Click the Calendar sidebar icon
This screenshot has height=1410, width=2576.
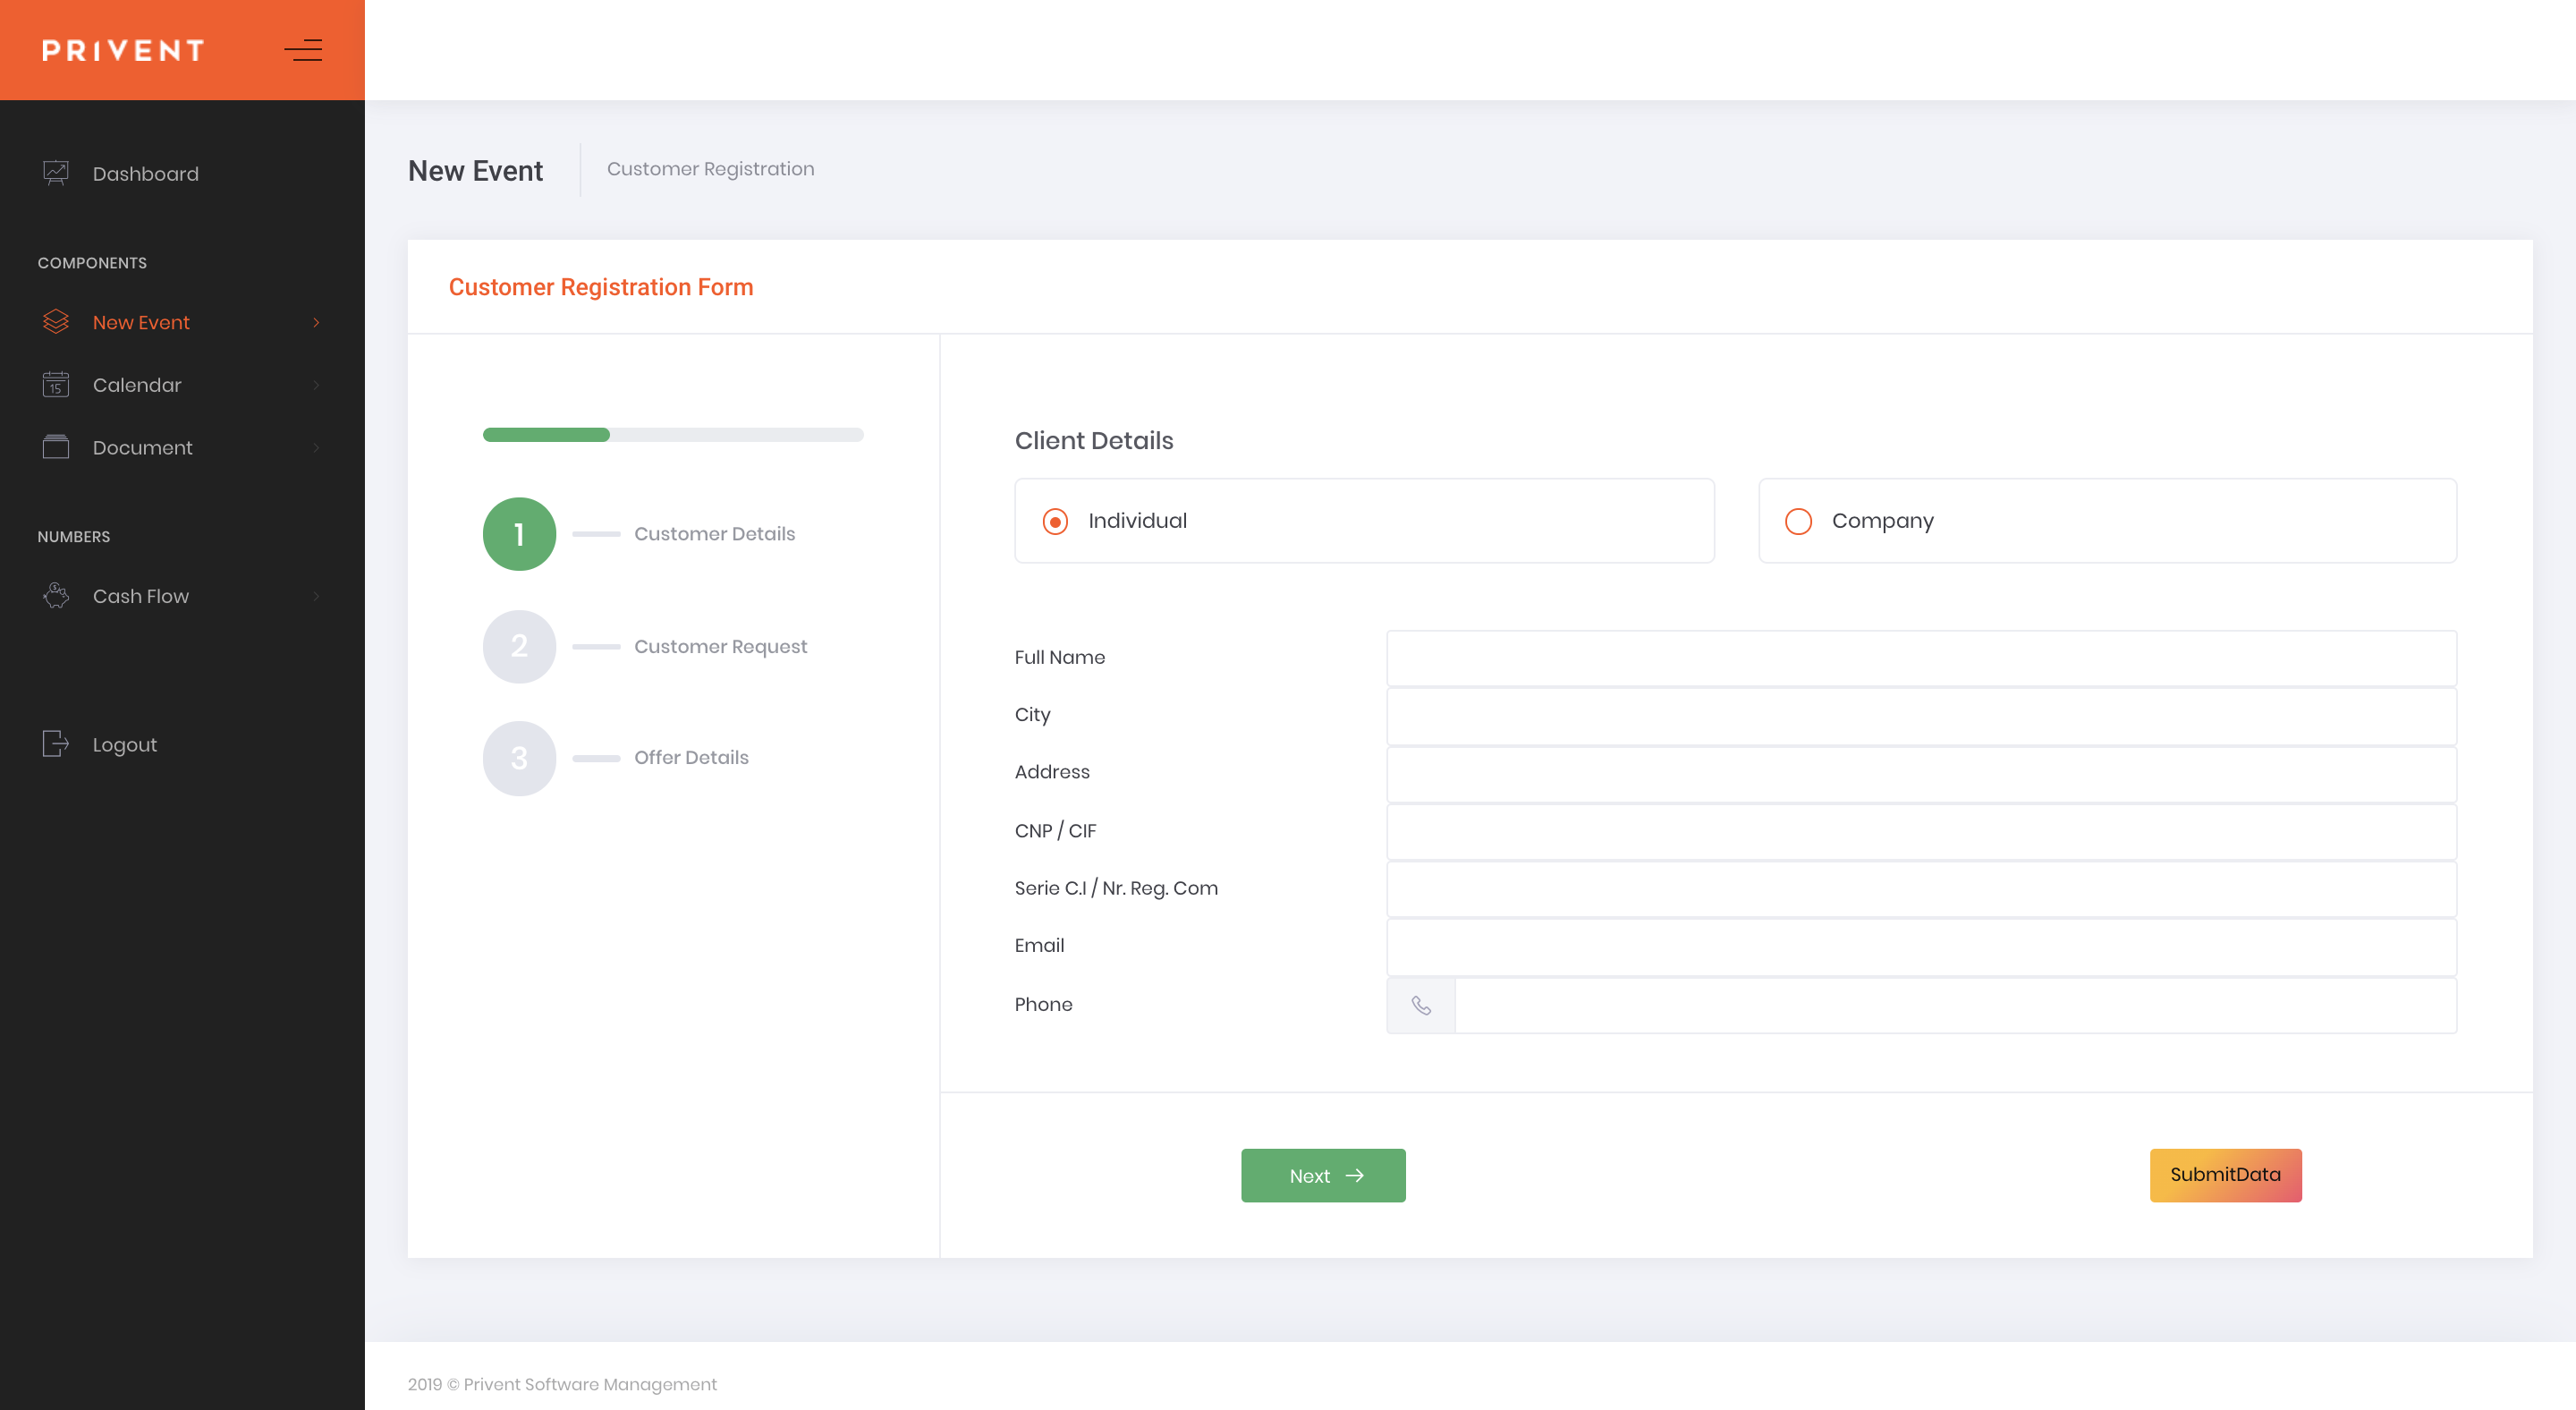(56, 385)
